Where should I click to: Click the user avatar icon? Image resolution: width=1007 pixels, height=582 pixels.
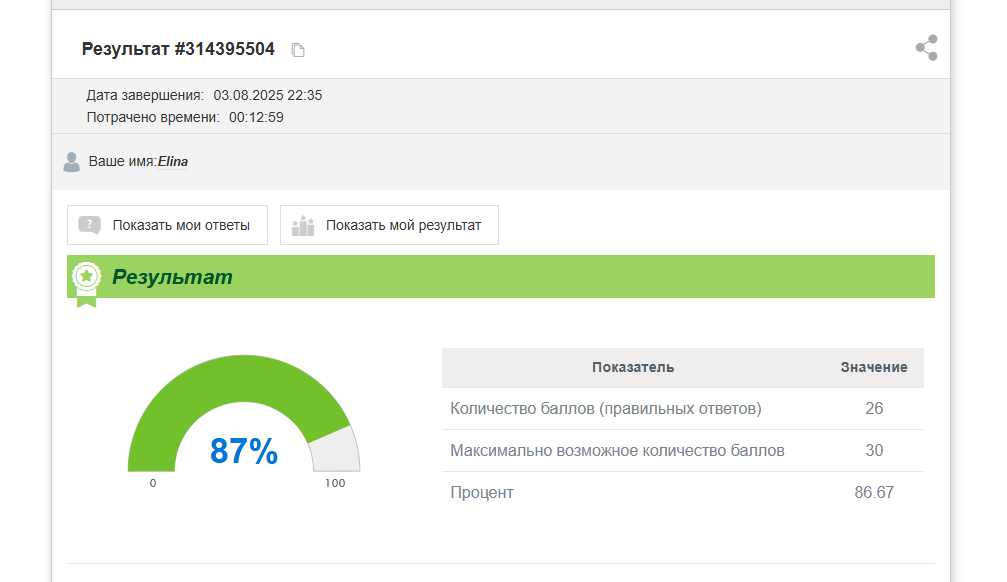click(72, 162)
